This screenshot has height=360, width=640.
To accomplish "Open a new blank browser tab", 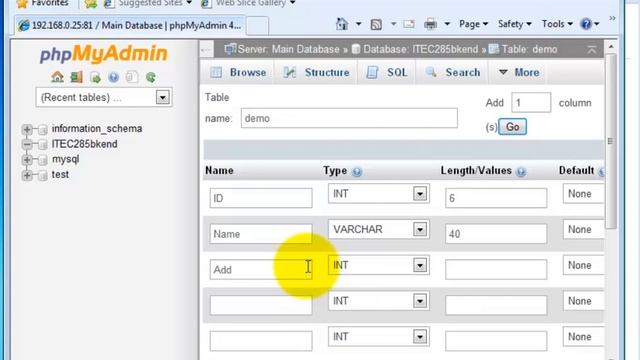I will [258, 26].
